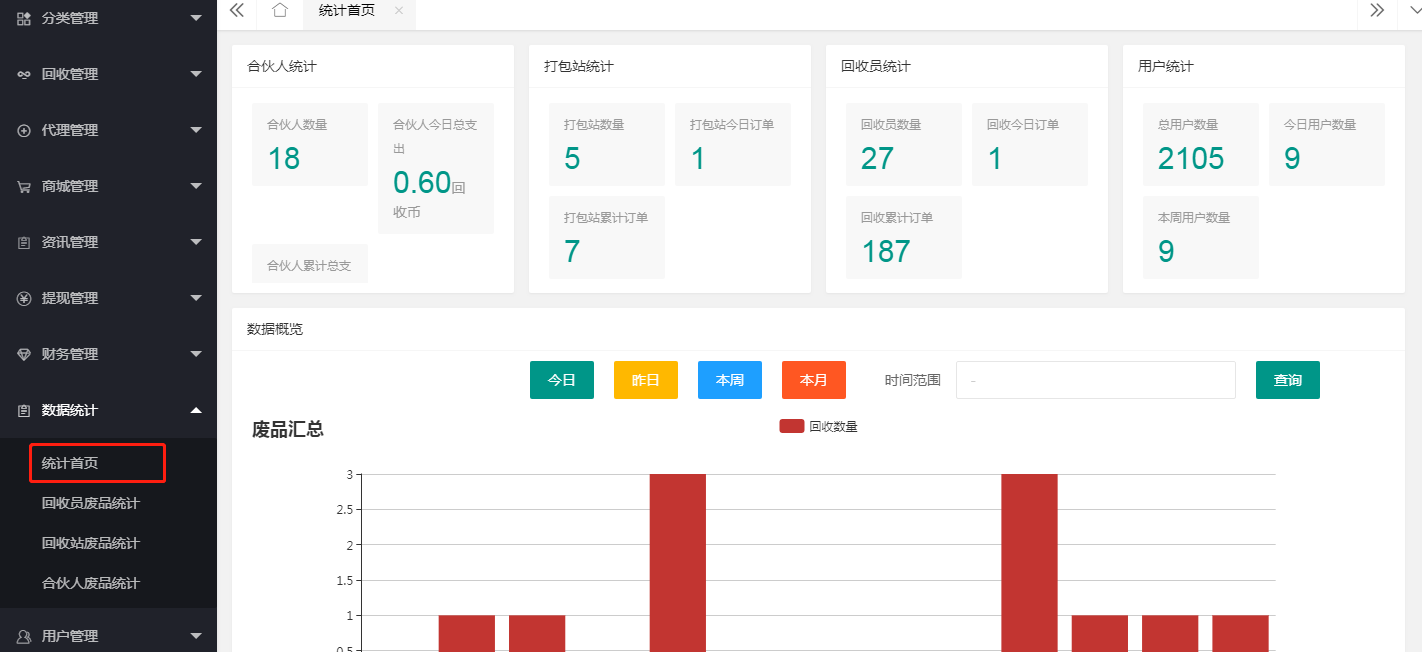Viewport: 1422px width, 652px height.
Task: Click the 商城管理 cart icon
Action: (24, 186)
